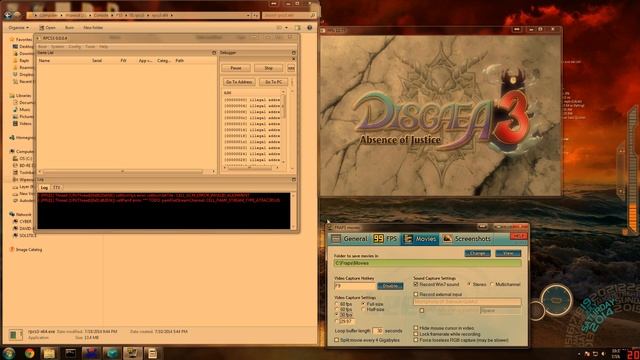Open File Explorer folder icon on taskbar
The width and height of the screenshot is (640, 360).
click(49, 353)
